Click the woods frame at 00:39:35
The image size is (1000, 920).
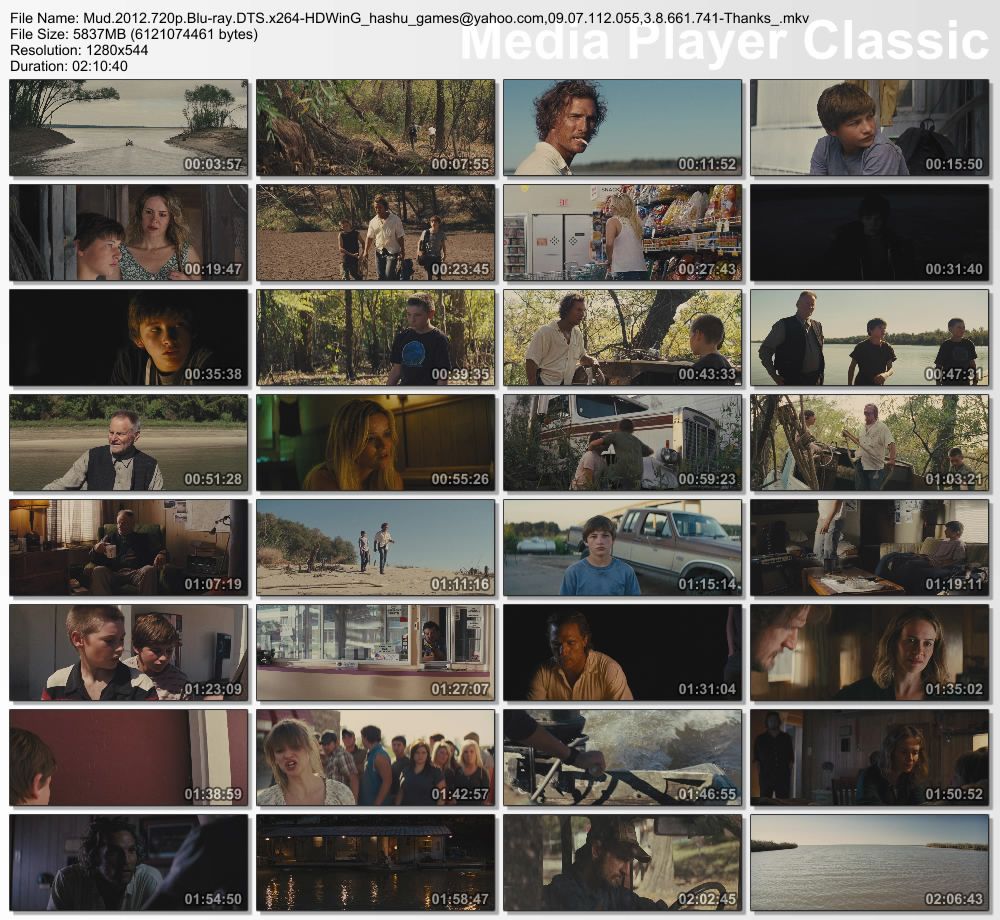(x=376, y=338)
